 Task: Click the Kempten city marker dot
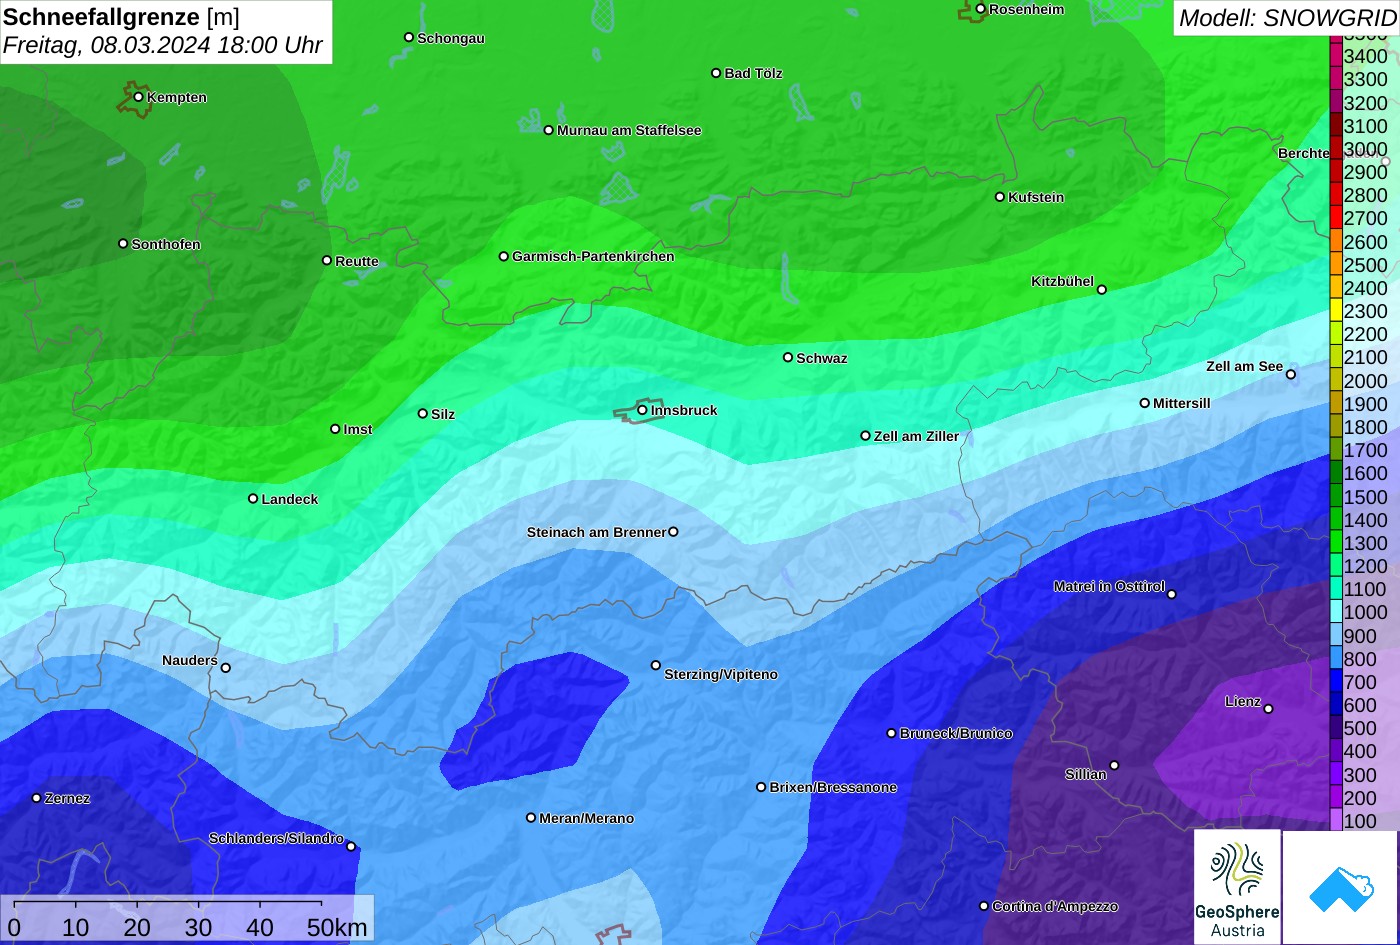pos(138,97)
